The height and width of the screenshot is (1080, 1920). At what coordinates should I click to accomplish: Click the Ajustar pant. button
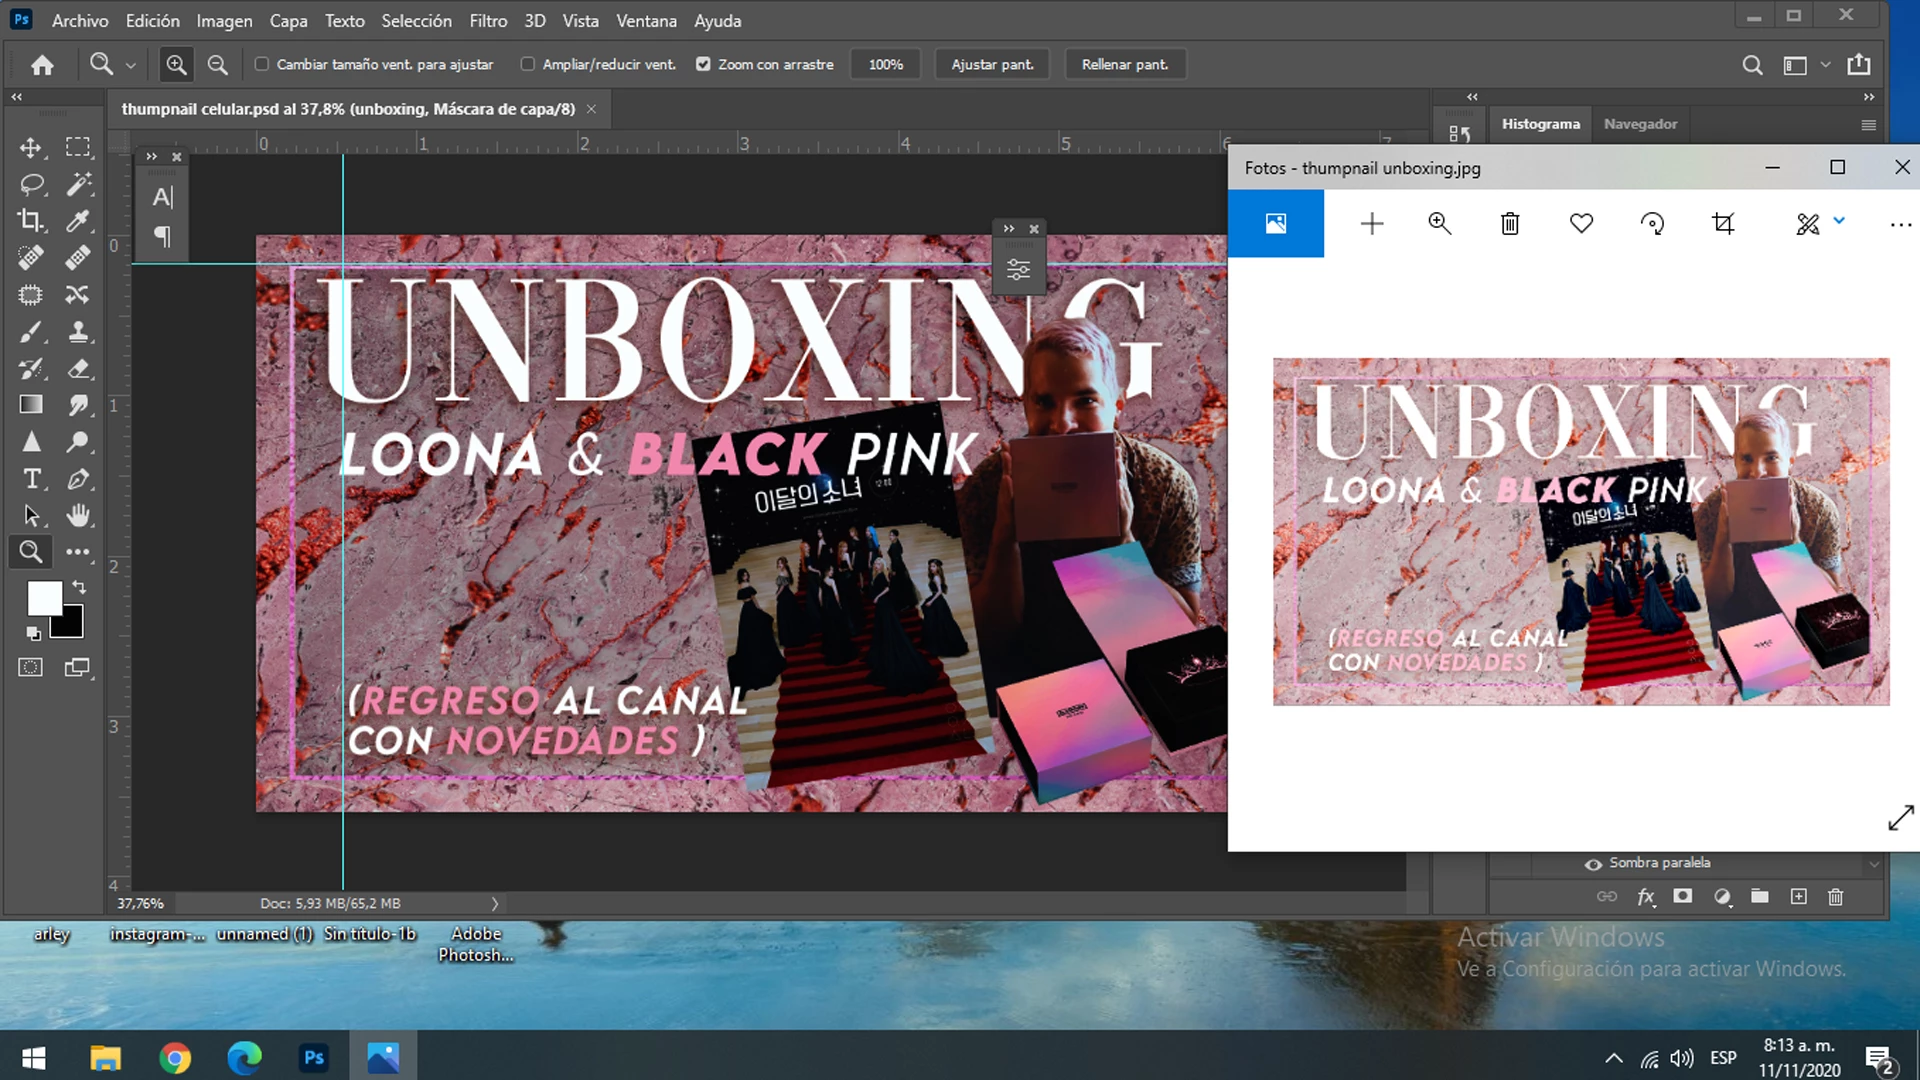point(992,64)
